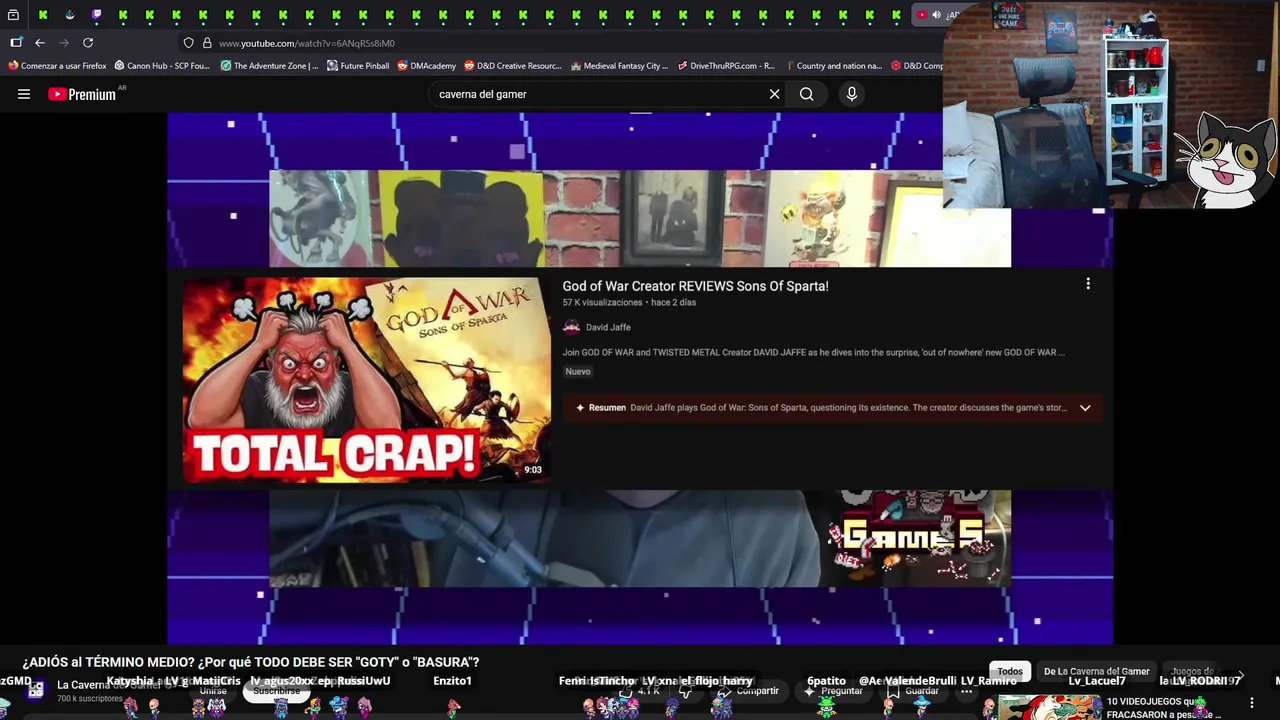Select De La Caverna del Gamer chip
This screenshot has width=1280, height=720.
tap(1096, 671)
